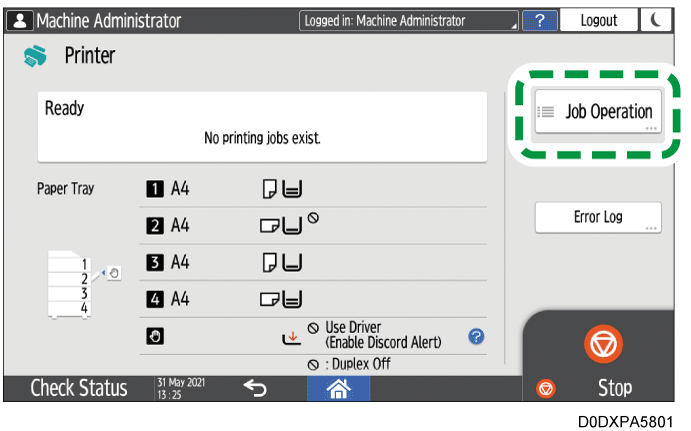Select the bypass tray hand icon
The height and width of the screenshot is (431, 691).
tap(155, 337)
